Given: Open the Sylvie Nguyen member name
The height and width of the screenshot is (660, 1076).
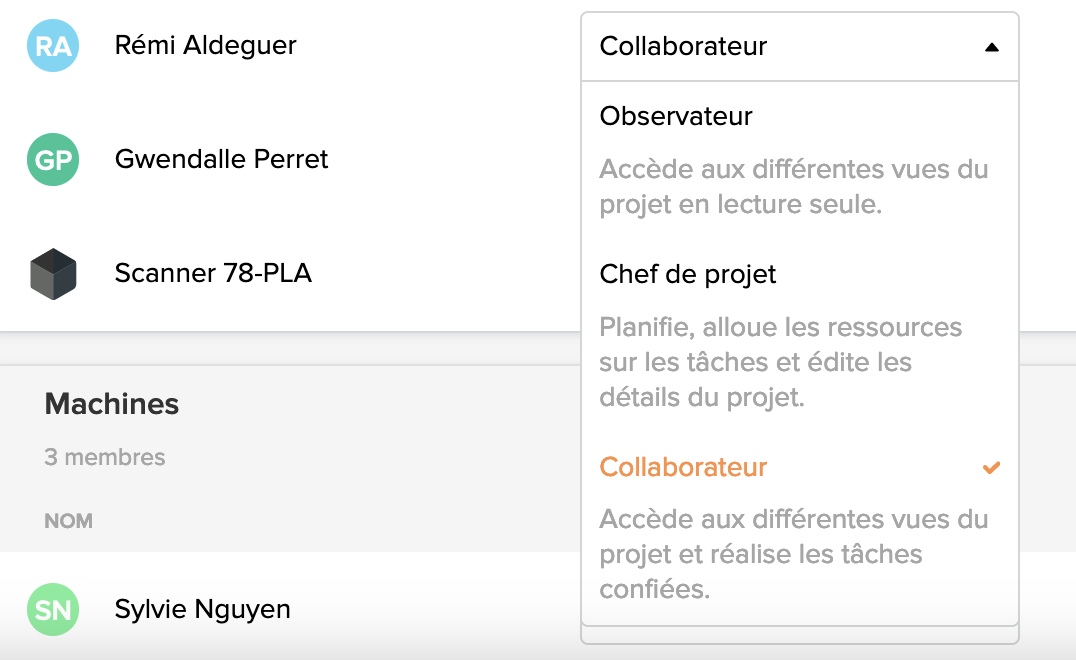Looking at the screenshot, I should tap(202, 609).
